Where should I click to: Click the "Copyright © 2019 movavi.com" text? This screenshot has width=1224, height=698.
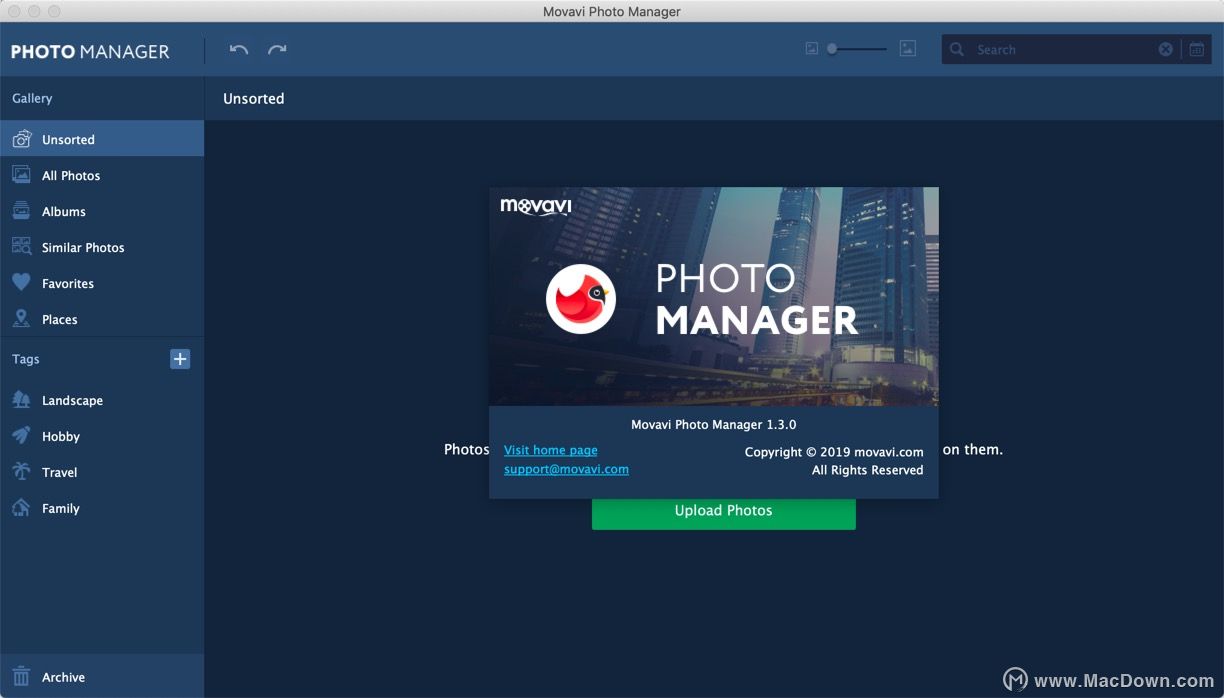(834, 452)
